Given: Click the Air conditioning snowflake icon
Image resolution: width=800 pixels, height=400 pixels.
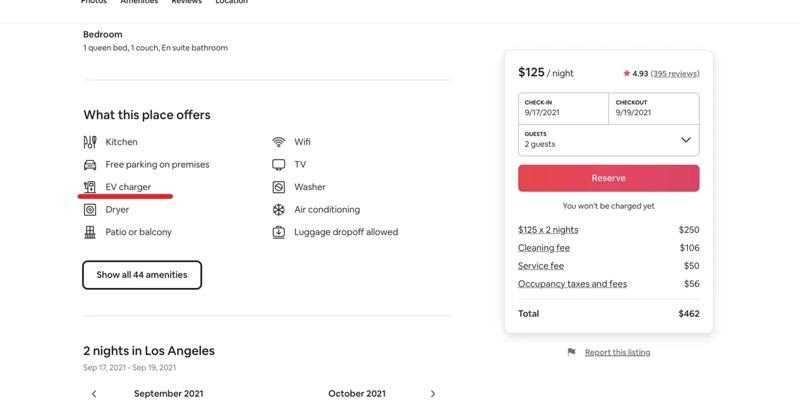Looking at the screenshot, I should point(279,210).
